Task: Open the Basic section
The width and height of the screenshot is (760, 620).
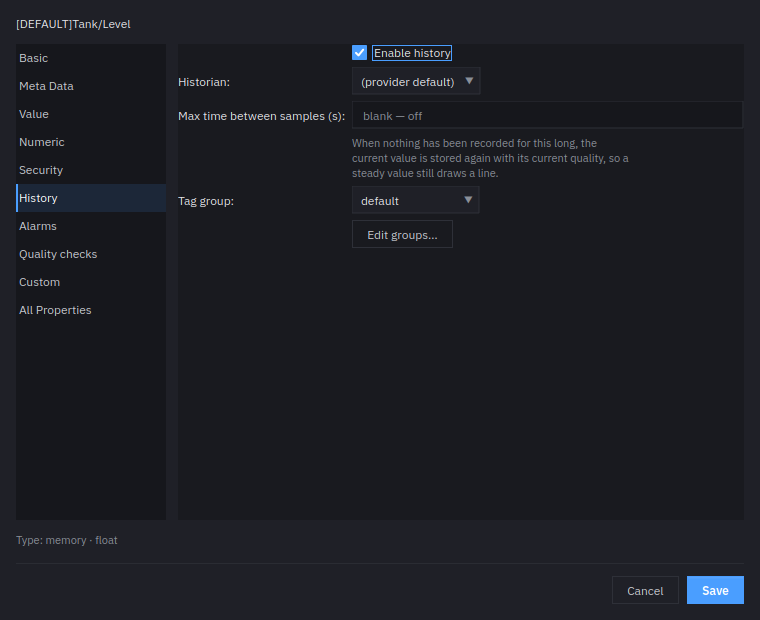Action: (91, 58)
